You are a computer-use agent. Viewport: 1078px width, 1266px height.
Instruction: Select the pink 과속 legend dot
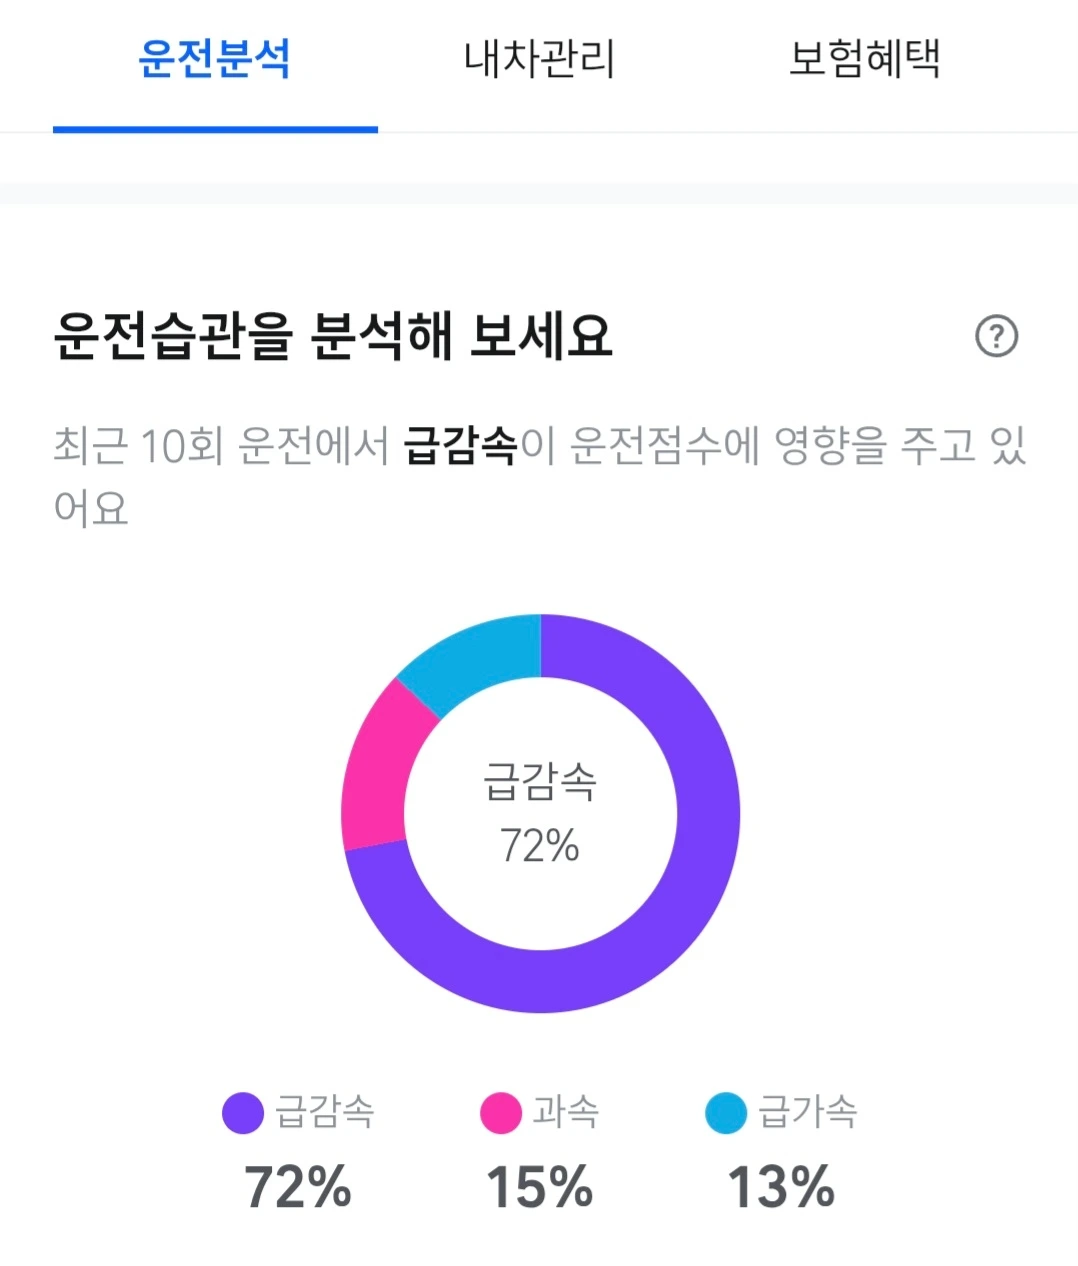click(500, 1113)
